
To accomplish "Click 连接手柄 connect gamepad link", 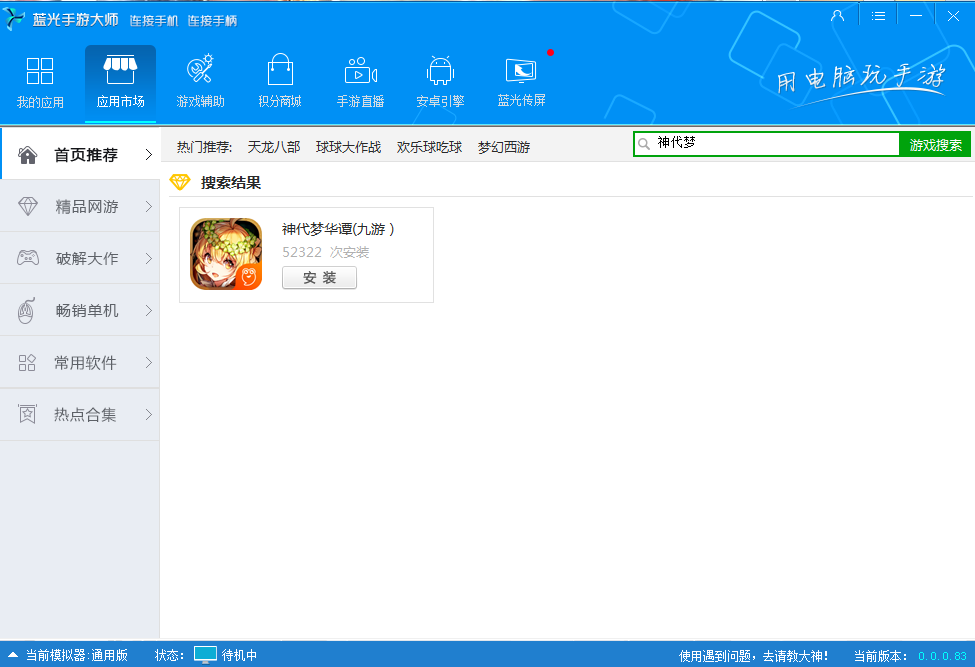I will coord(212,21).
